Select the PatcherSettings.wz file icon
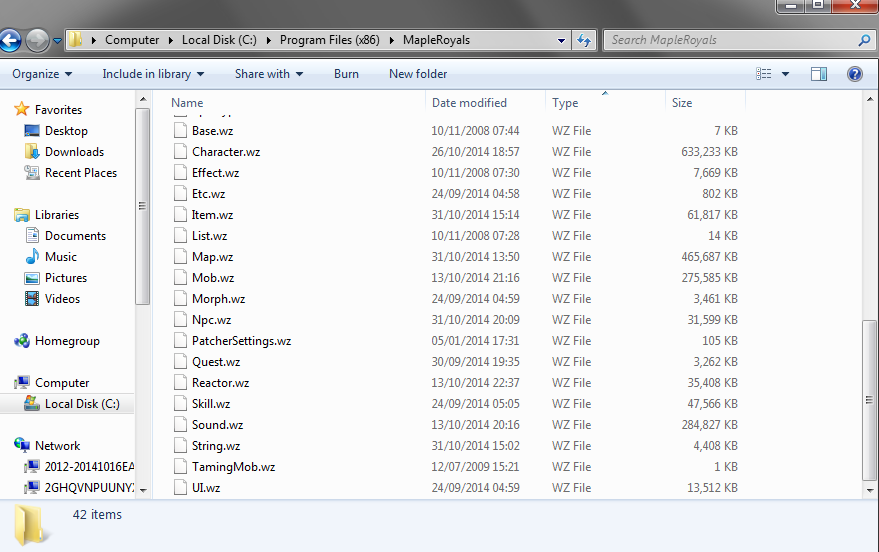This screenshot has width=879, height=552. pyautogui.click(x=180, y=341)
